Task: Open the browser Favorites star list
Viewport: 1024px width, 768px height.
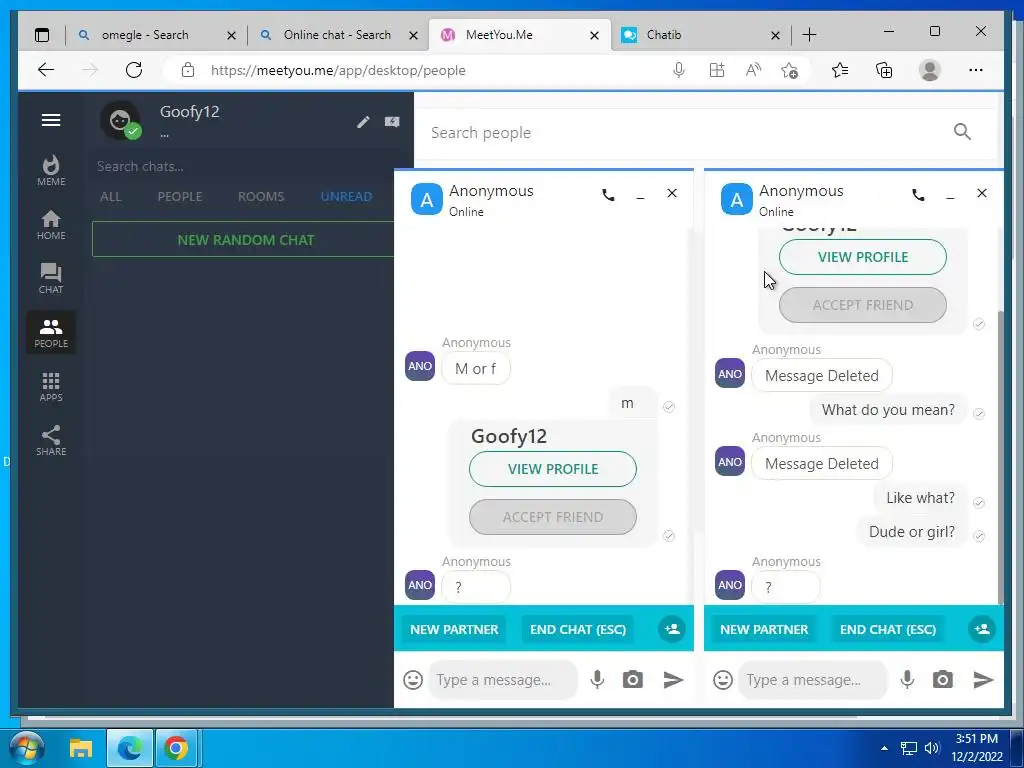Action: (x=840, y=70)
